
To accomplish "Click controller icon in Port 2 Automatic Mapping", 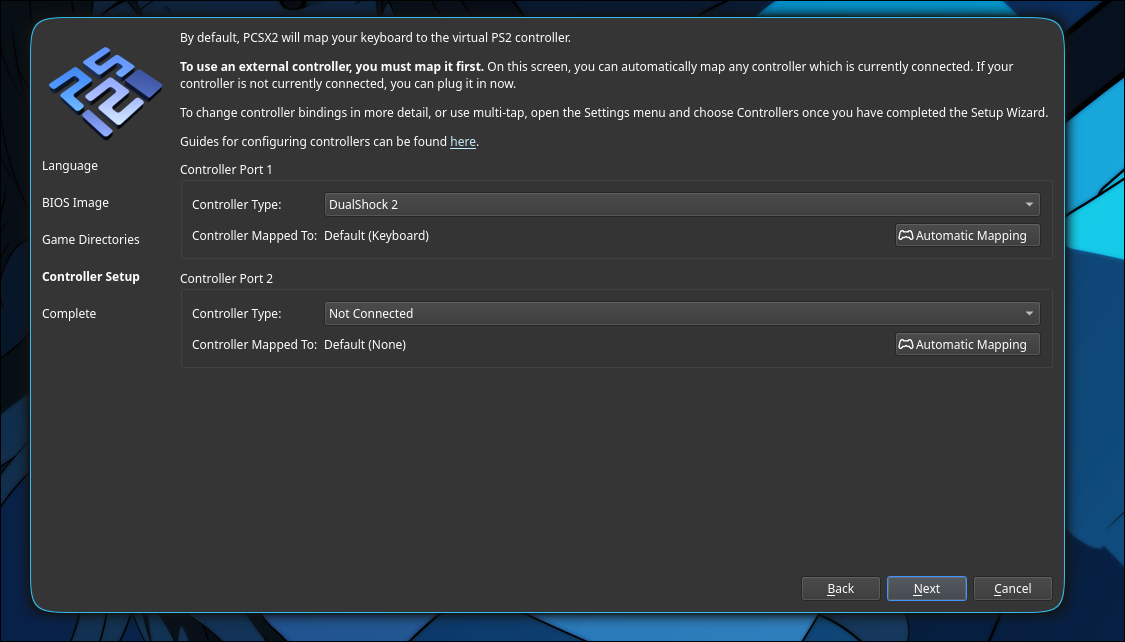I will tap(906, 344).
